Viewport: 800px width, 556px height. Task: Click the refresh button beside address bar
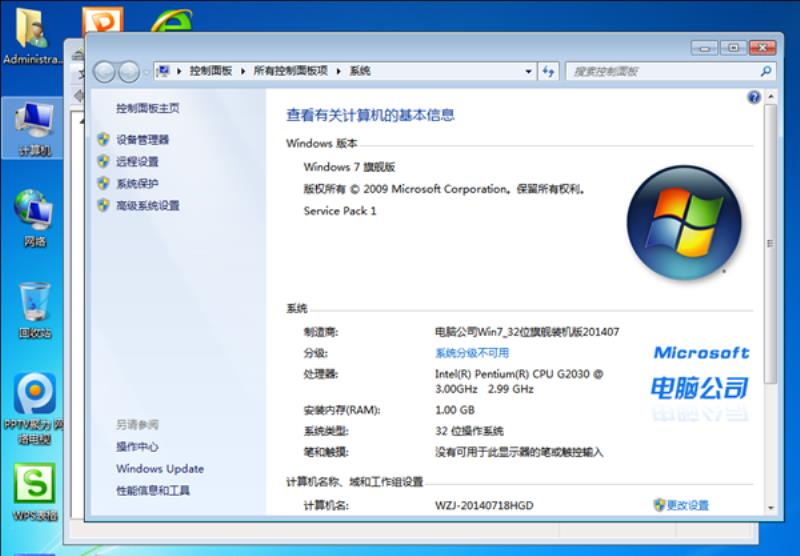click(548, 71)
